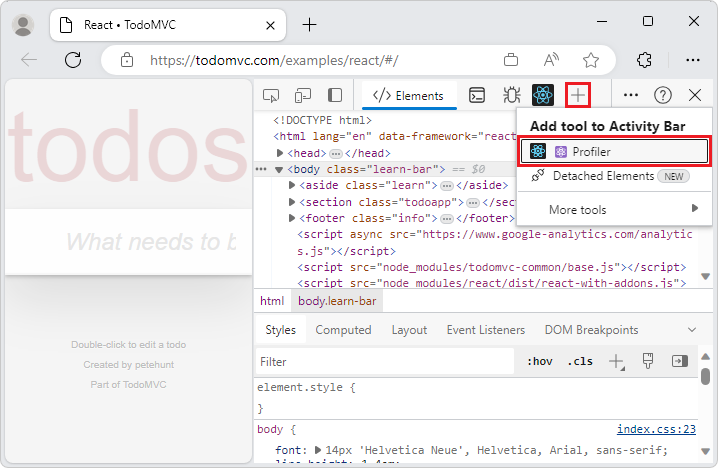Open the DOM Breakpoints tab
Image resolution: width=718 pixels, height=468 pixels.
click(x=592, y=330)
